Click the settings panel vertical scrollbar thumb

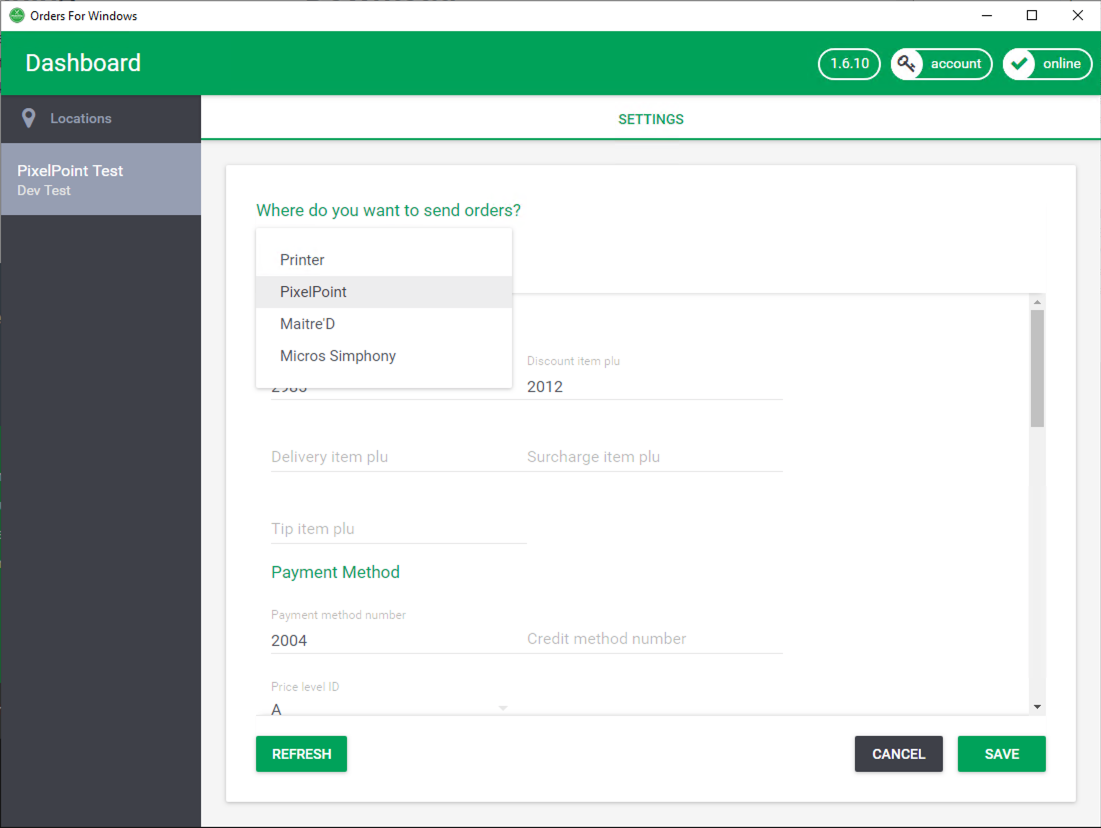point(1037,368)
